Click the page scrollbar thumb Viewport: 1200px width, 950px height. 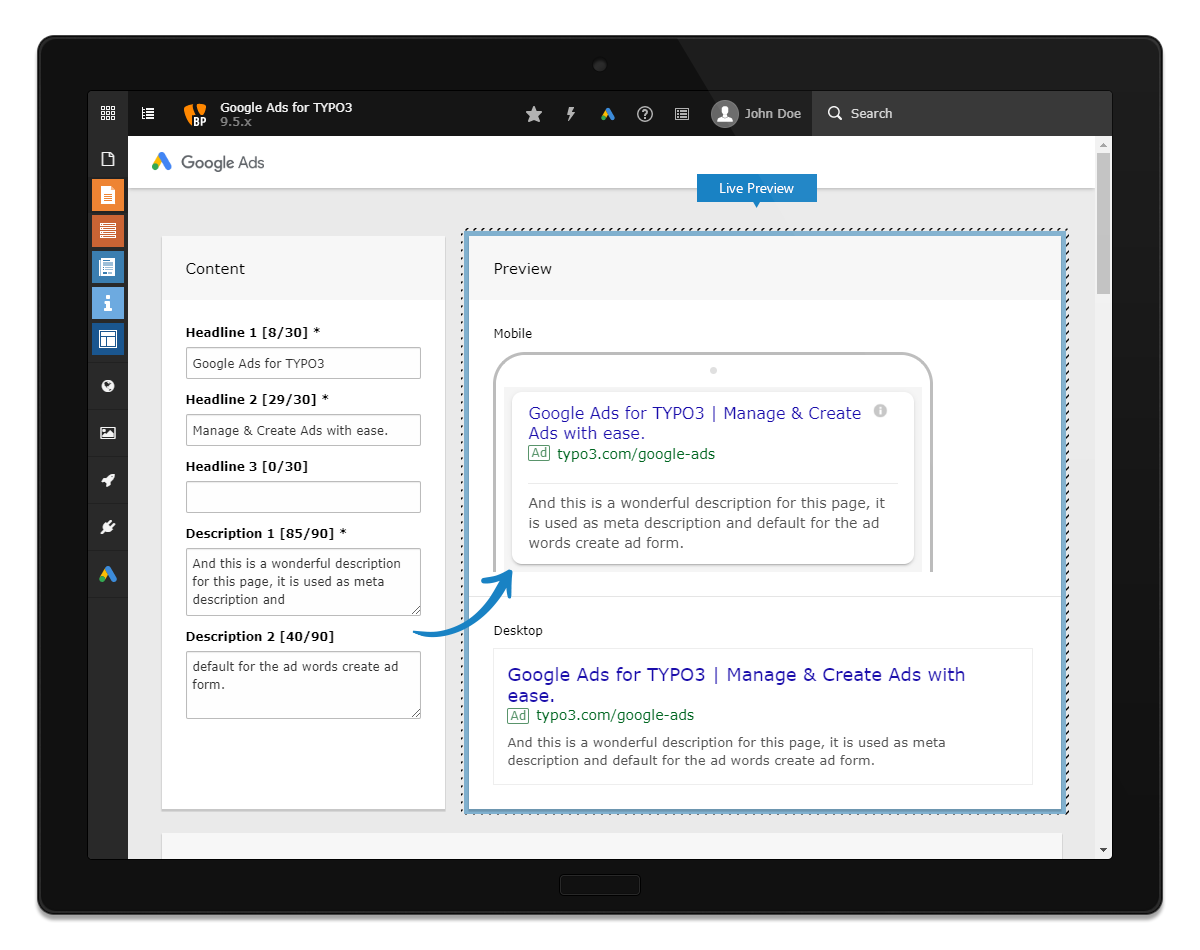pyautogui.click(x=1103, y=223)
